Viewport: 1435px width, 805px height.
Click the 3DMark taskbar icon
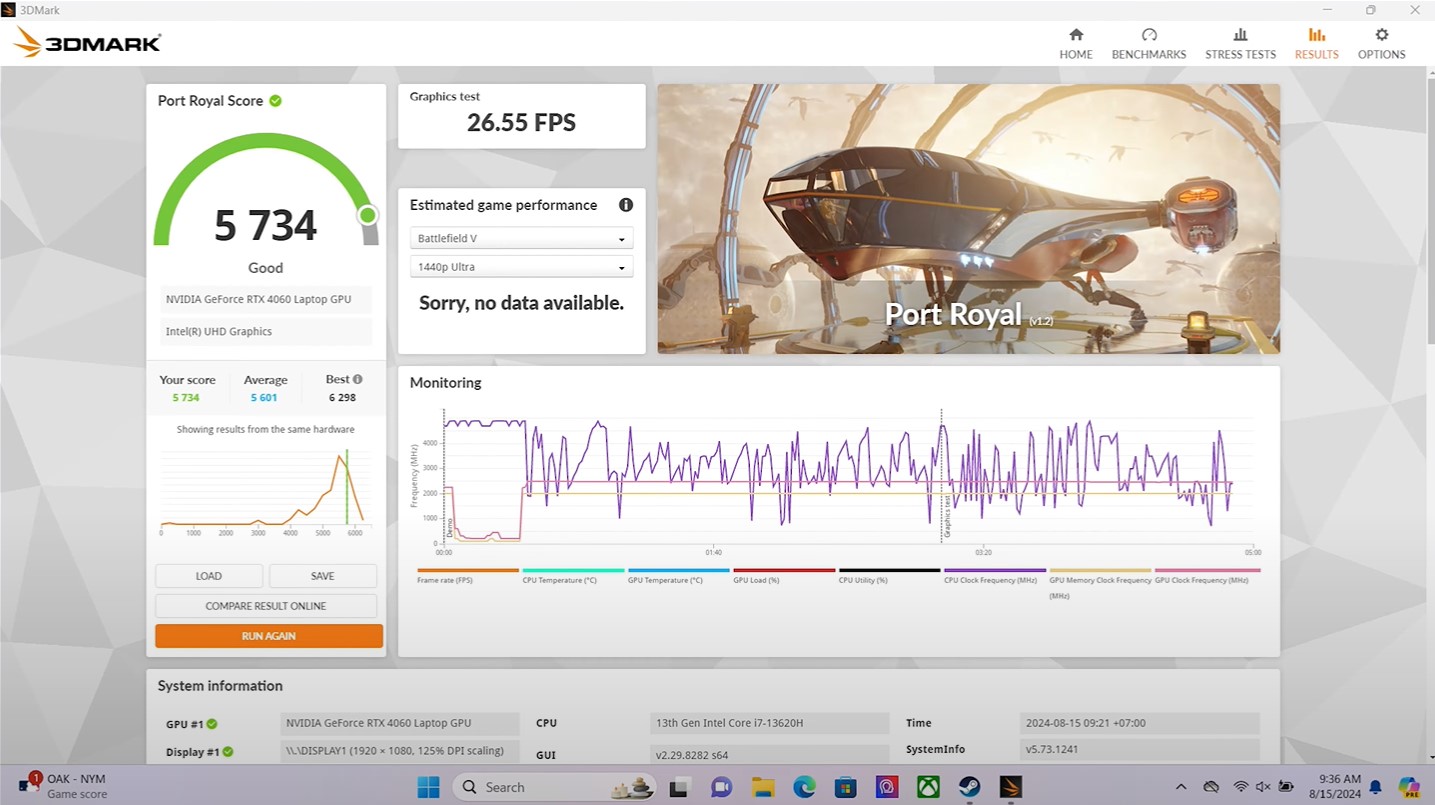(1010, 787)
